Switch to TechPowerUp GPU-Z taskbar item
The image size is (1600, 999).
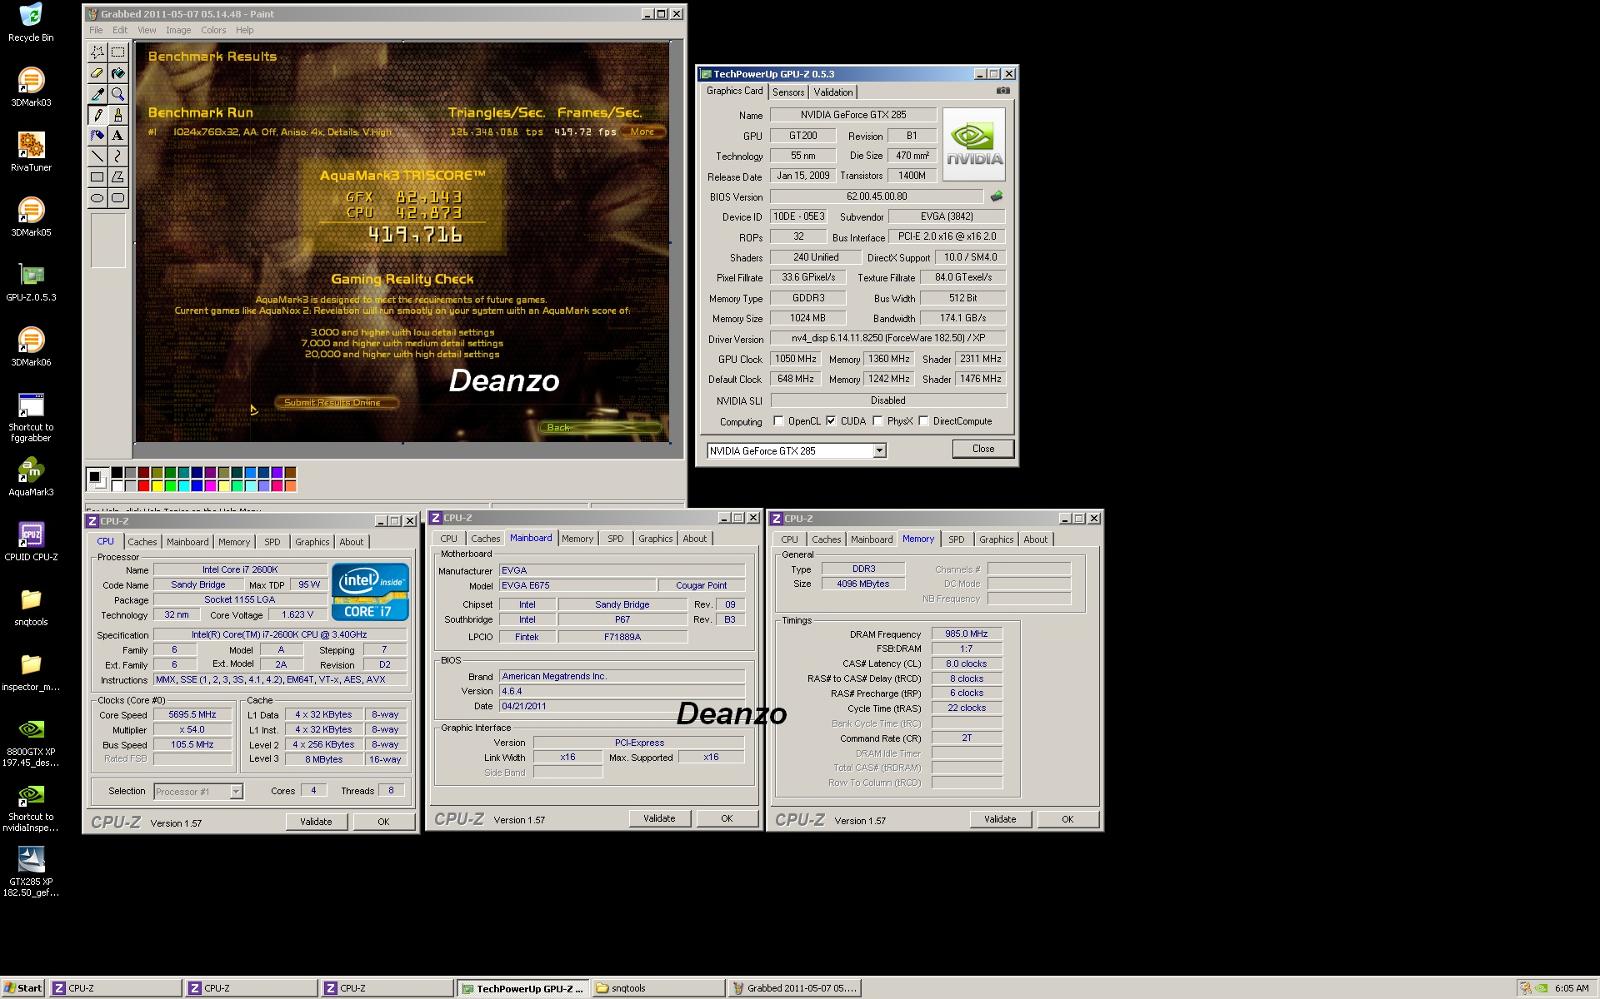pyautogui.click(x=522, y=988)
